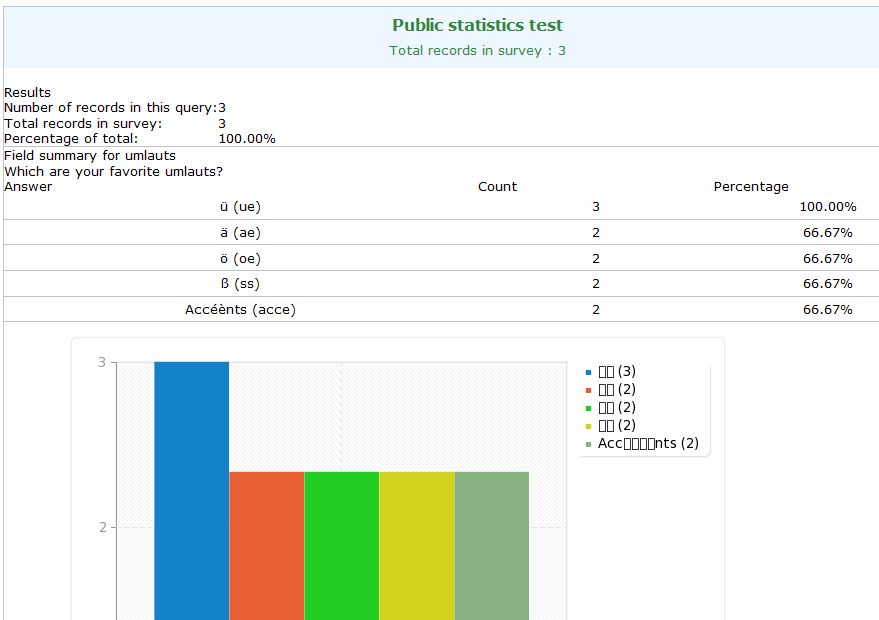This screenshot has width=879, height=620.
Task: Select the 'ß (ss)' answer row
Action: [240, 284]
